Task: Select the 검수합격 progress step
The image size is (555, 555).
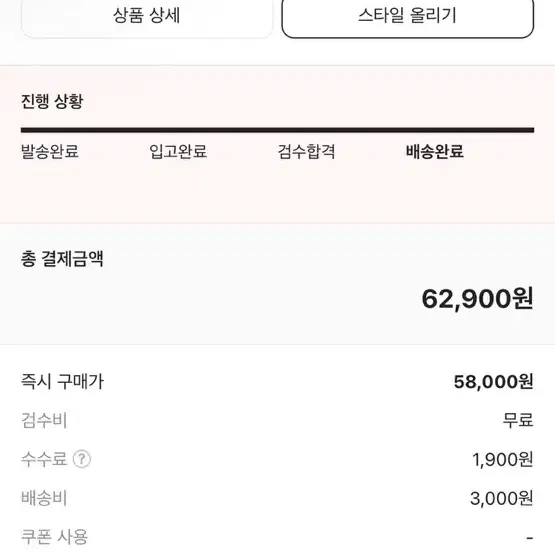Action: point(306,151)
